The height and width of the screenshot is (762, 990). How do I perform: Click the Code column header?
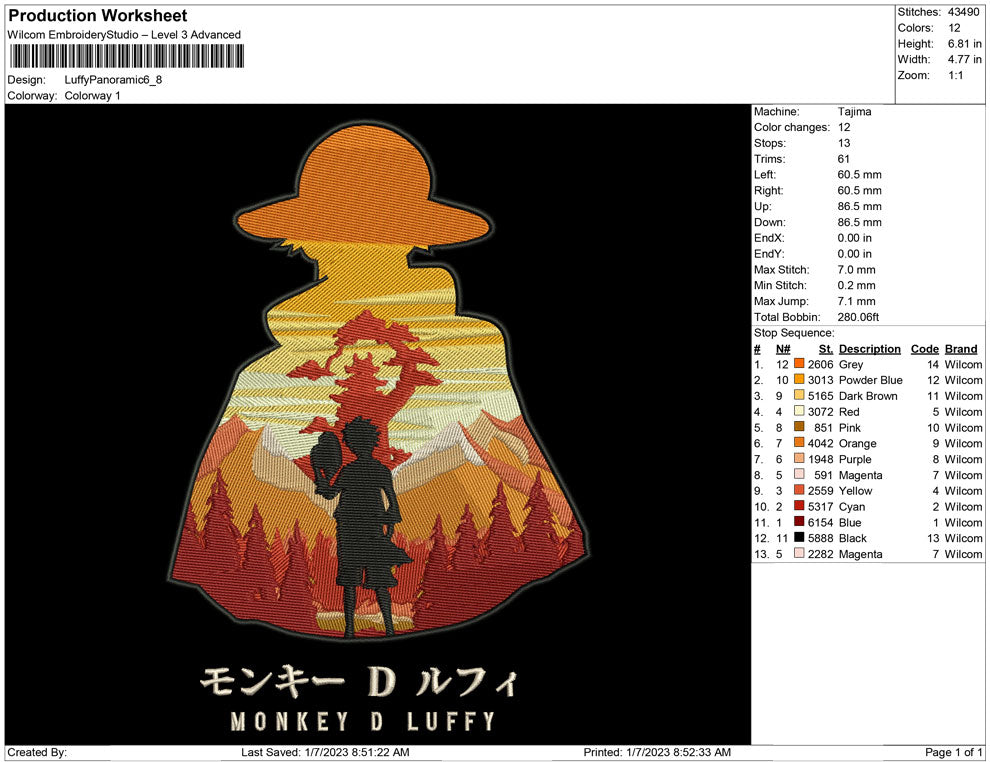click(924, 349)
